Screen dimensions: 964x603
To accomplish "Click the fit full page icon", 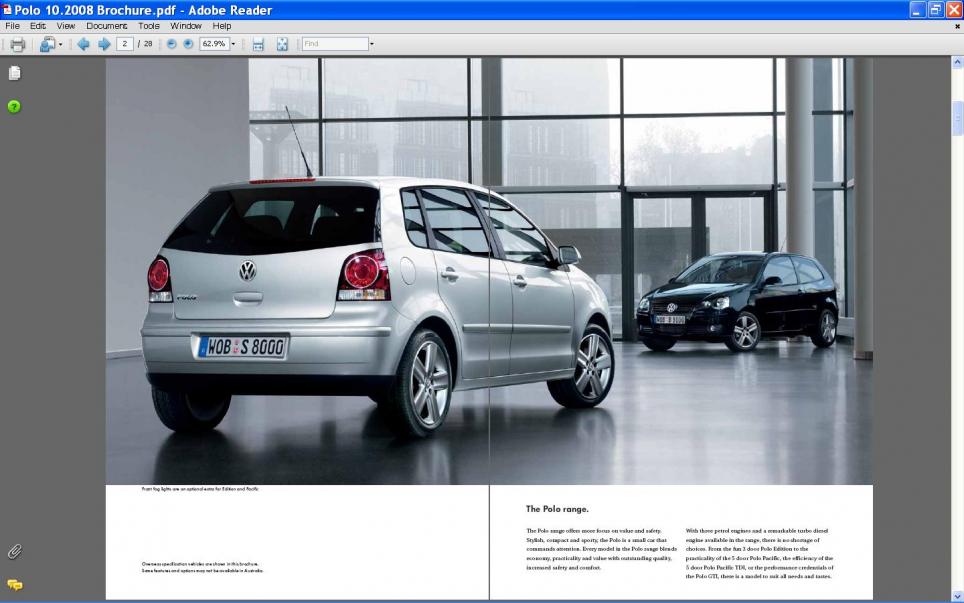I will click(282, 44).
